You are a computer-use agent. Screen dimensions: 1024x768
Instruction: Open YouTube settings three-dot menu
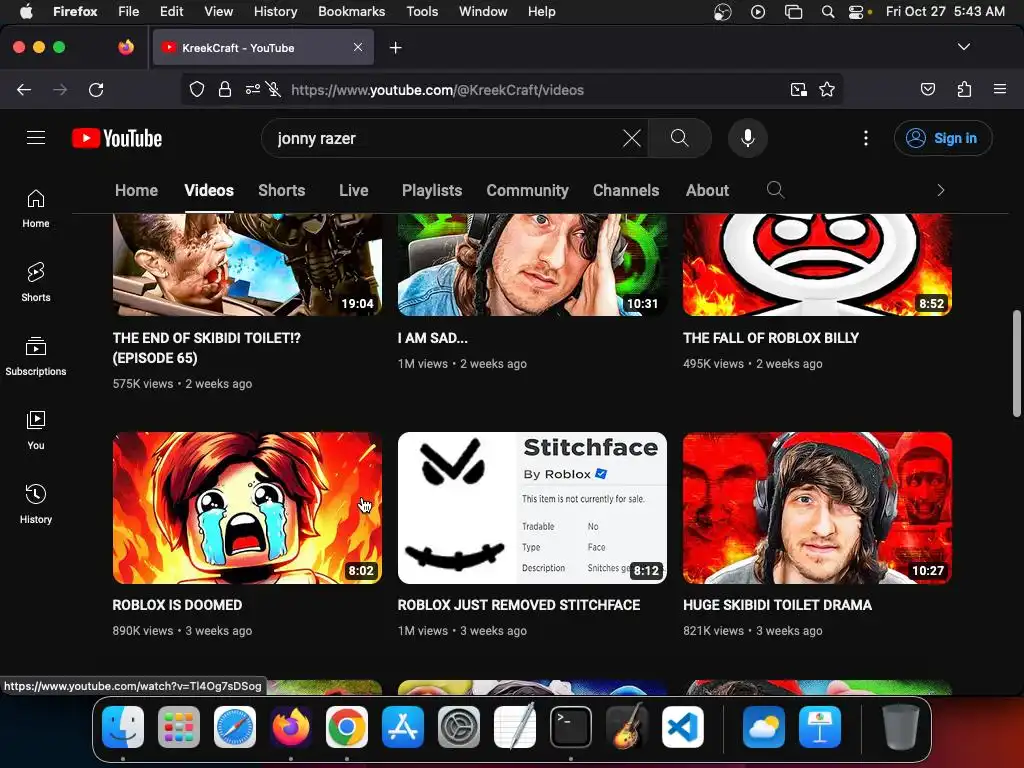click(x=866, y=138)
